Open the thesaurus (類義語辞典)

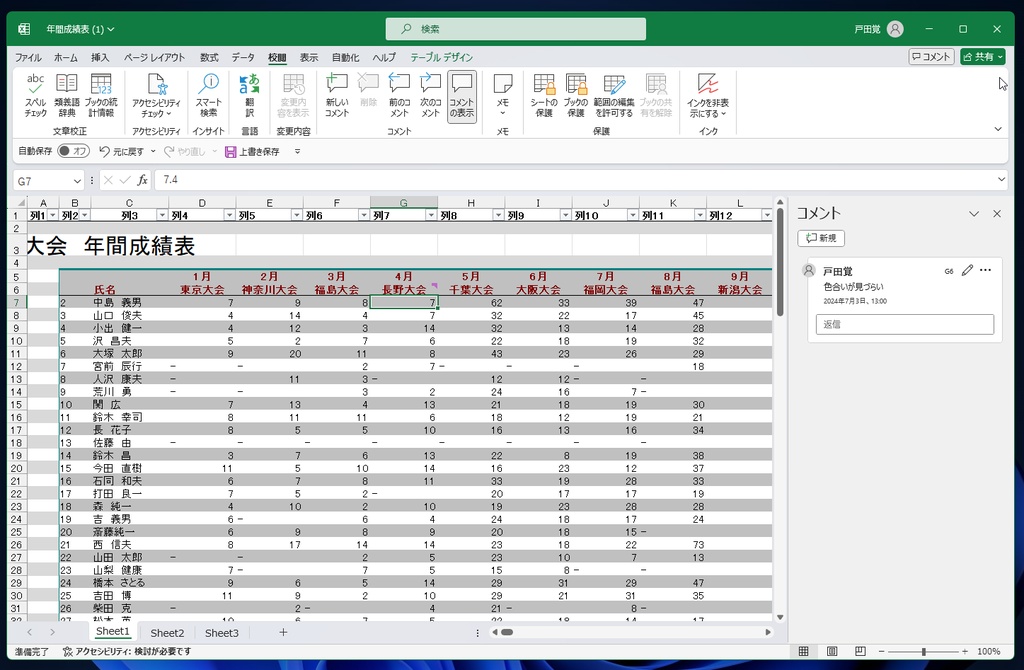point(67,95)
